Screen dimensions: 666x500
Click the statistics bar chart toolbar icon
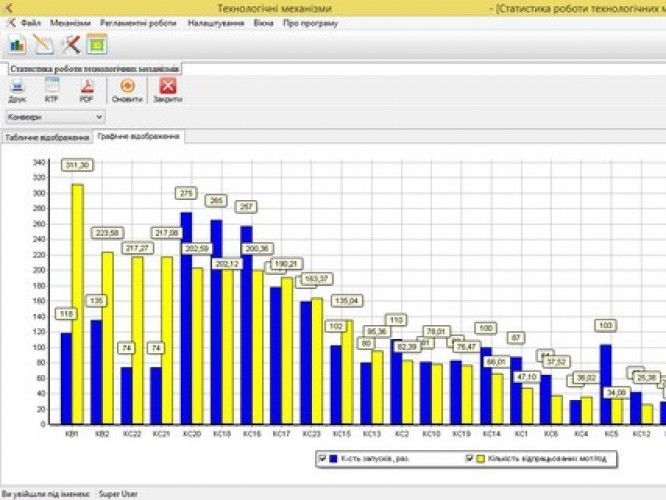click(x=17, y=44)
